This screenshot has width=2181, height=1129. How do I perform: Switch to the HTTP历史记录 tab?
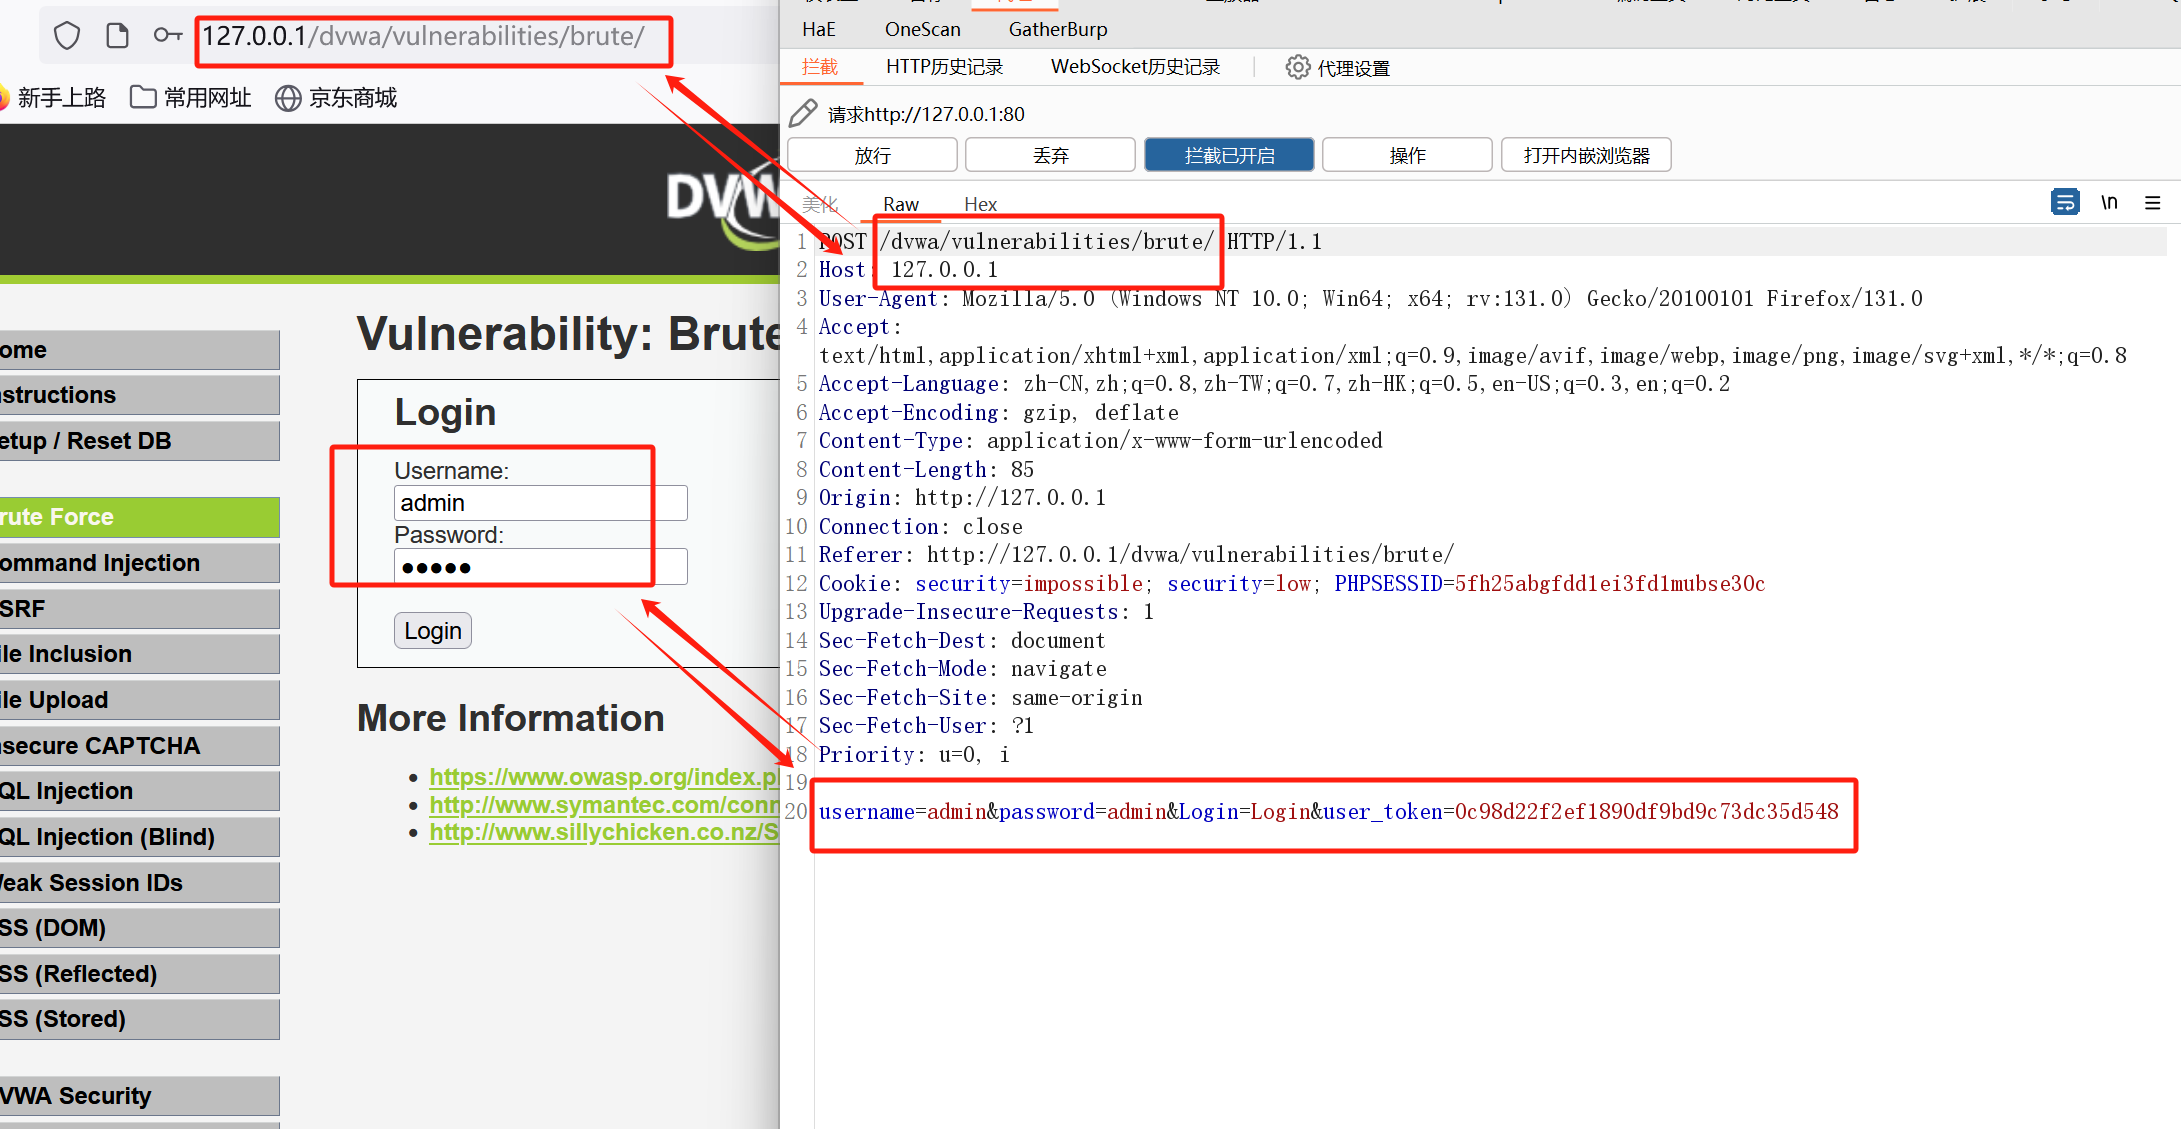pyautogui.click(x=944, y=67)
